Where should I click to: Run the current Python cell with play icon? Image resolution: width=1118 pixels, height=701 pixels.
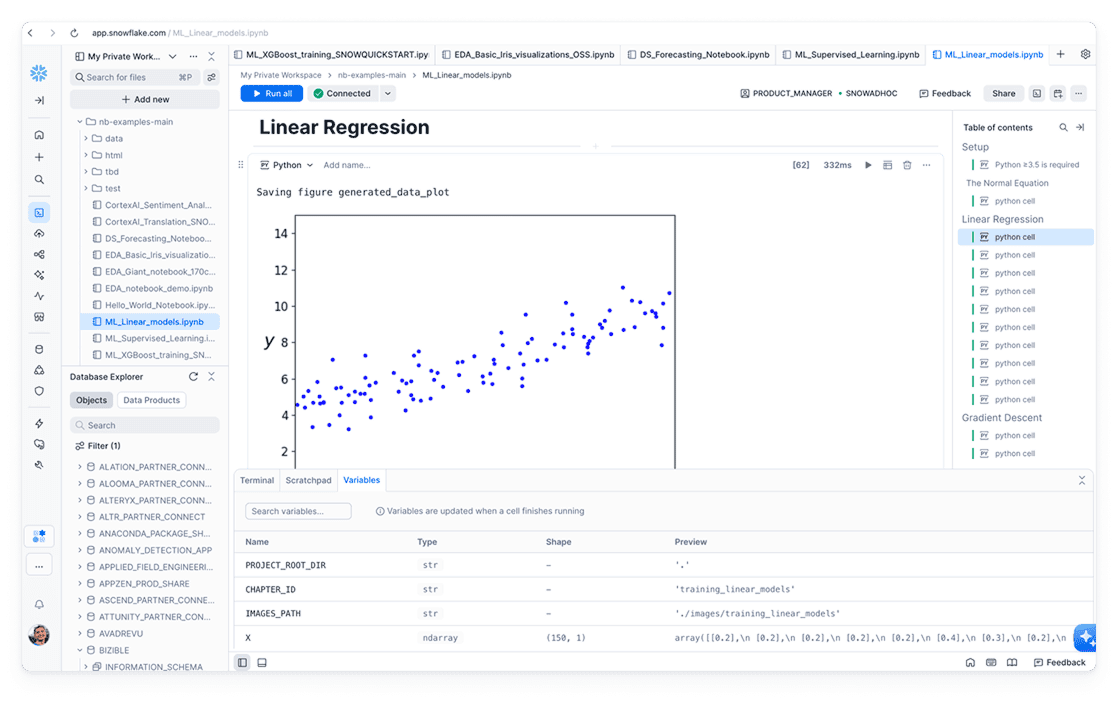tap(868, 165)
